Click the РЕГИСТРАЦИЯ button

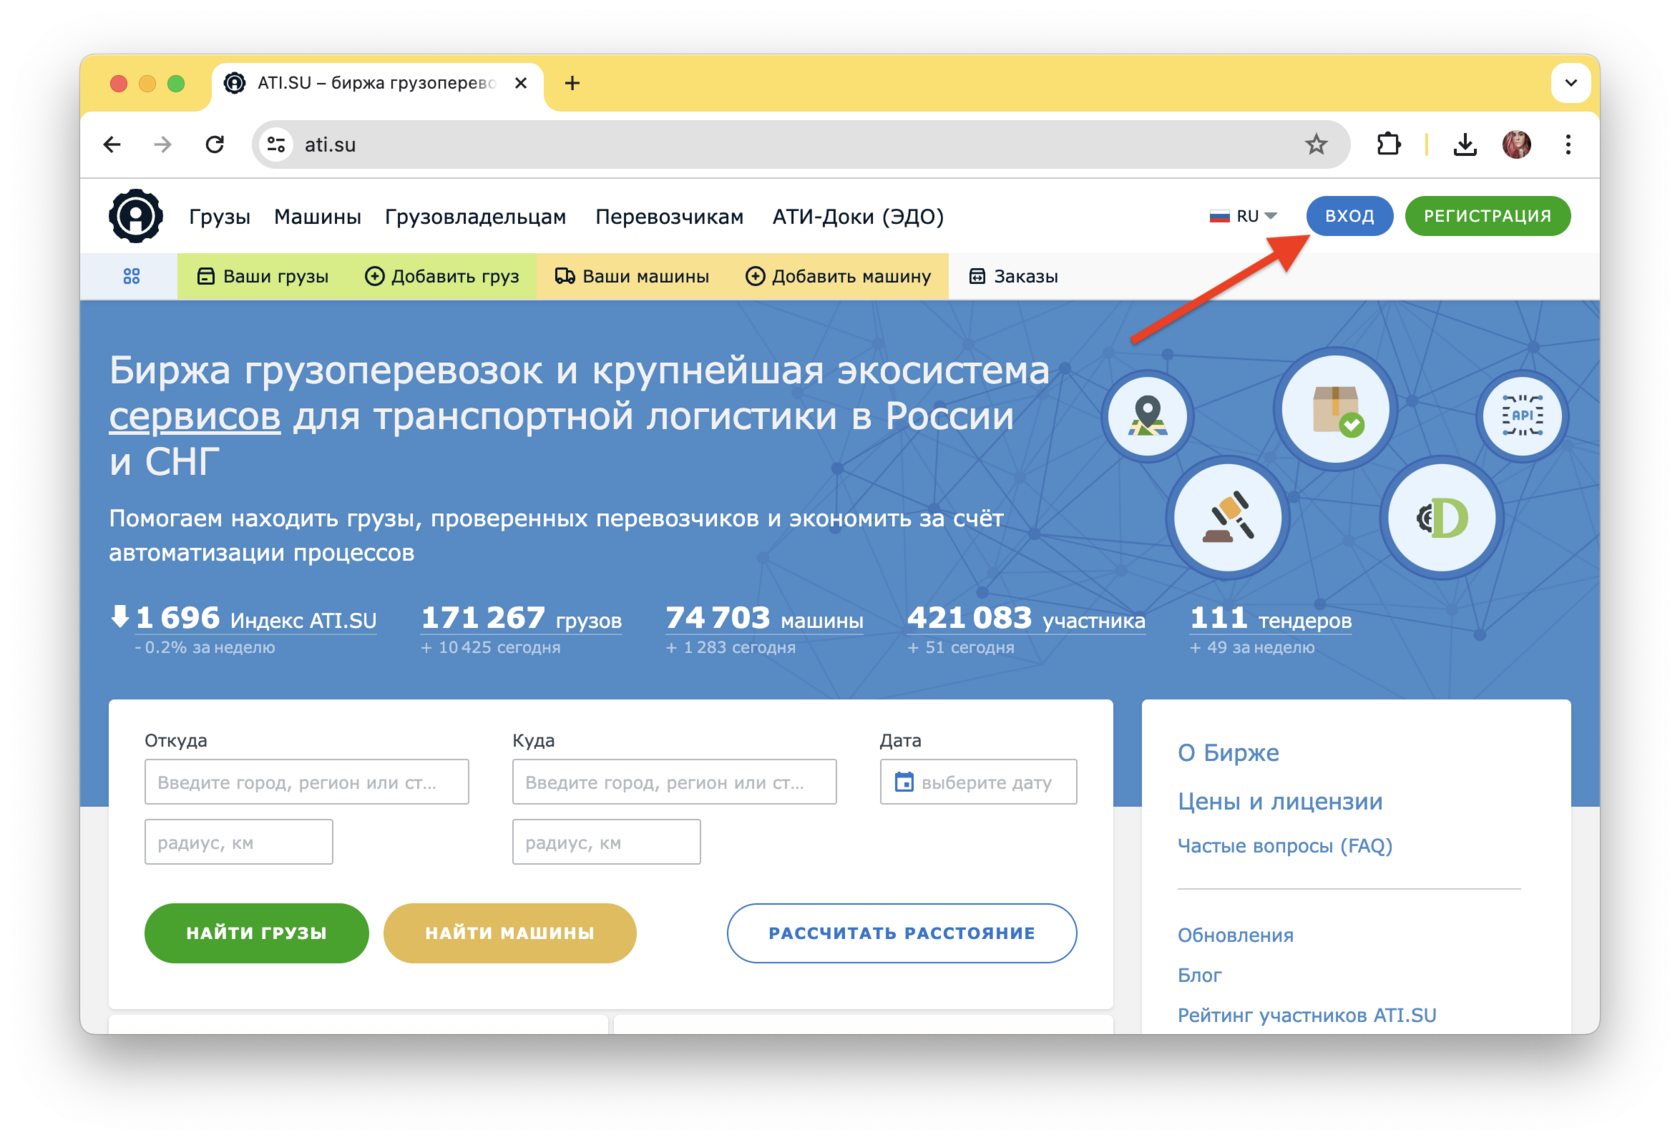click(x=1487, y=216)
